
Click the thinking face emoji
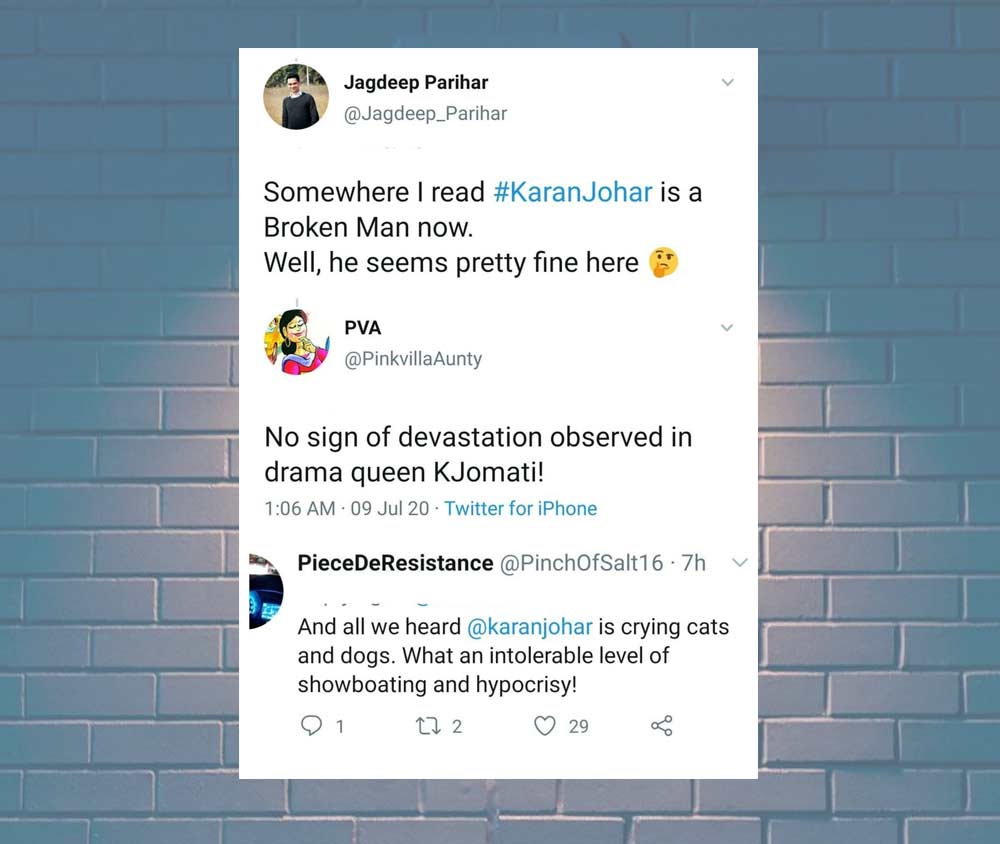pyautogui.click(x=663, y=263)
